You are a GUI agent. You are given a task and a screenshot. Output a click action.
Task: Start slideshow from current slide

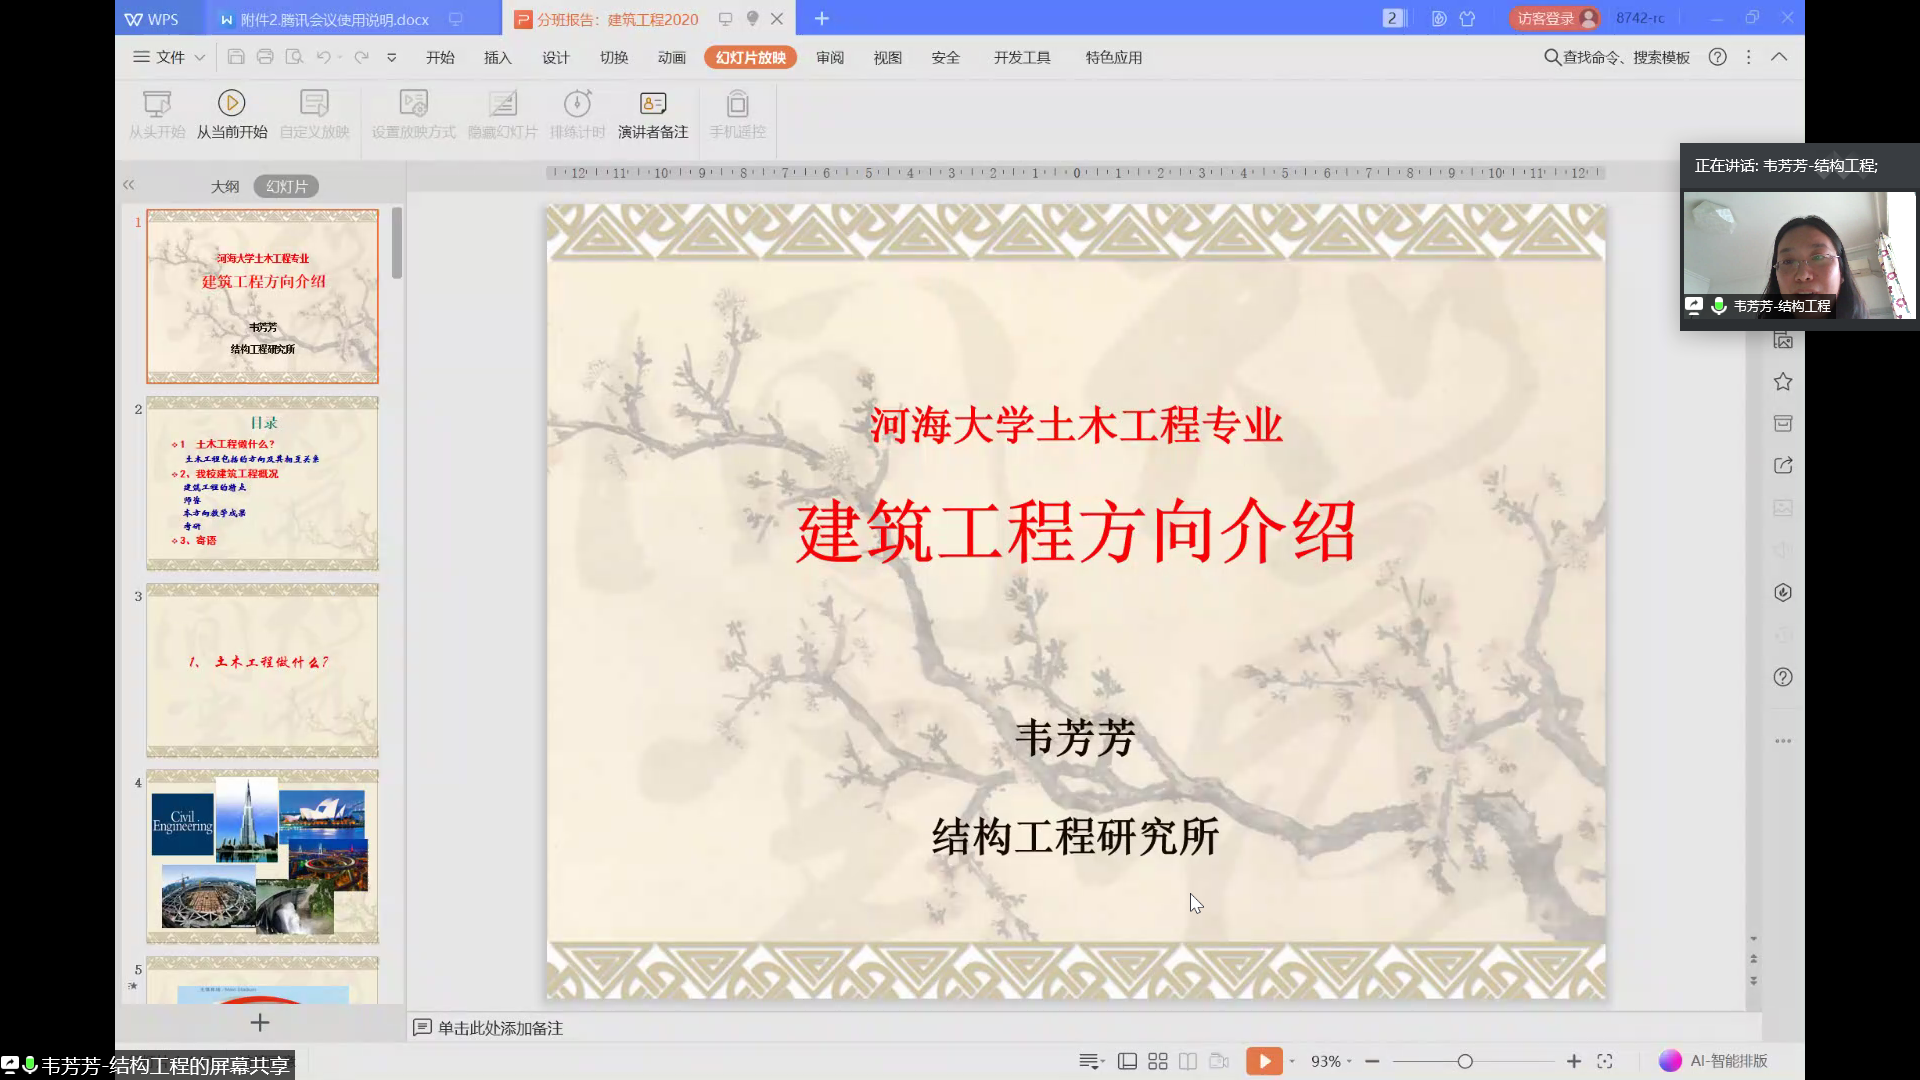click(x=231, y=114)
